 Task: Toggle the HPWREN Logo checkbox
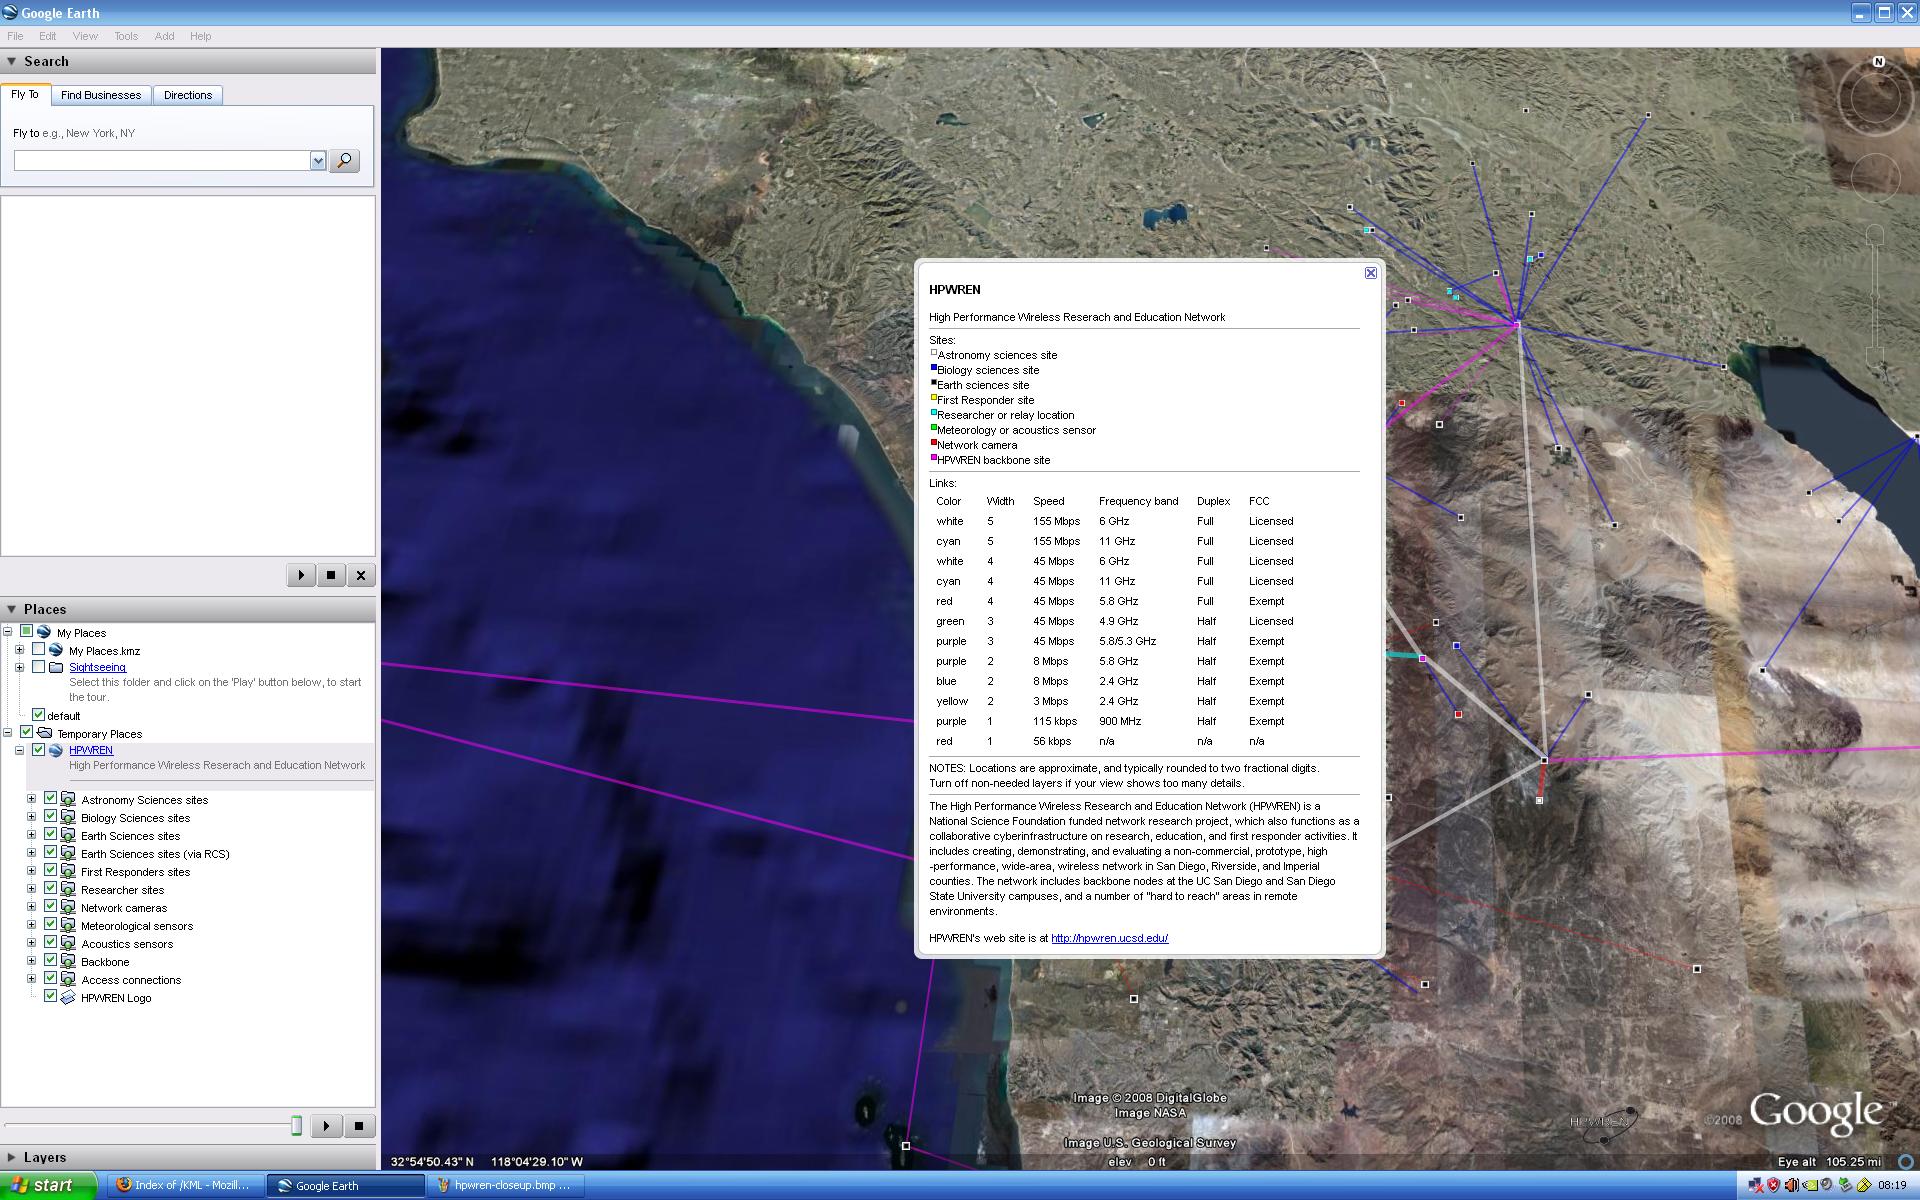click(50, 997)
